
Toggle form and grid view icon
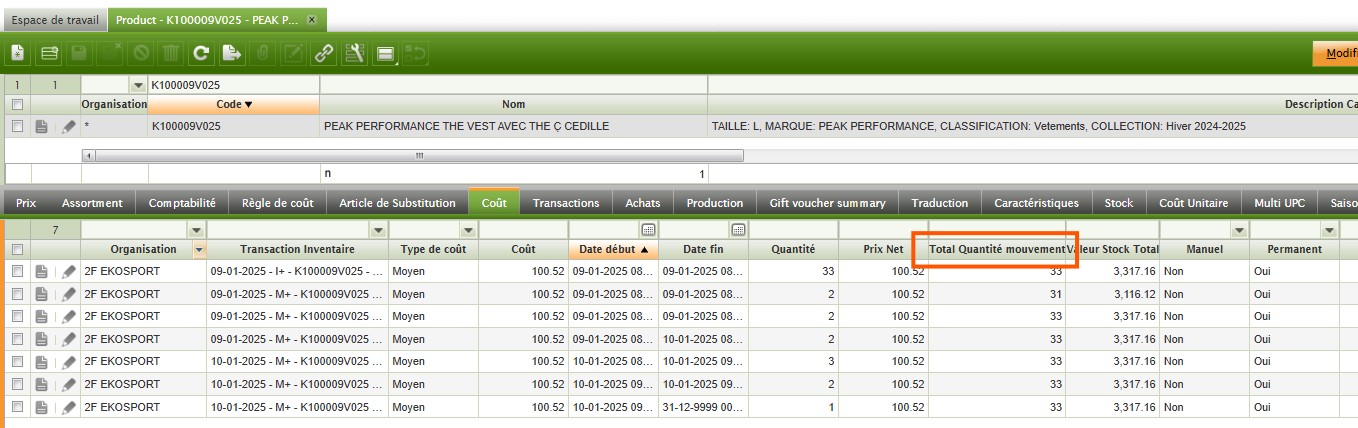tap(385, 53)
